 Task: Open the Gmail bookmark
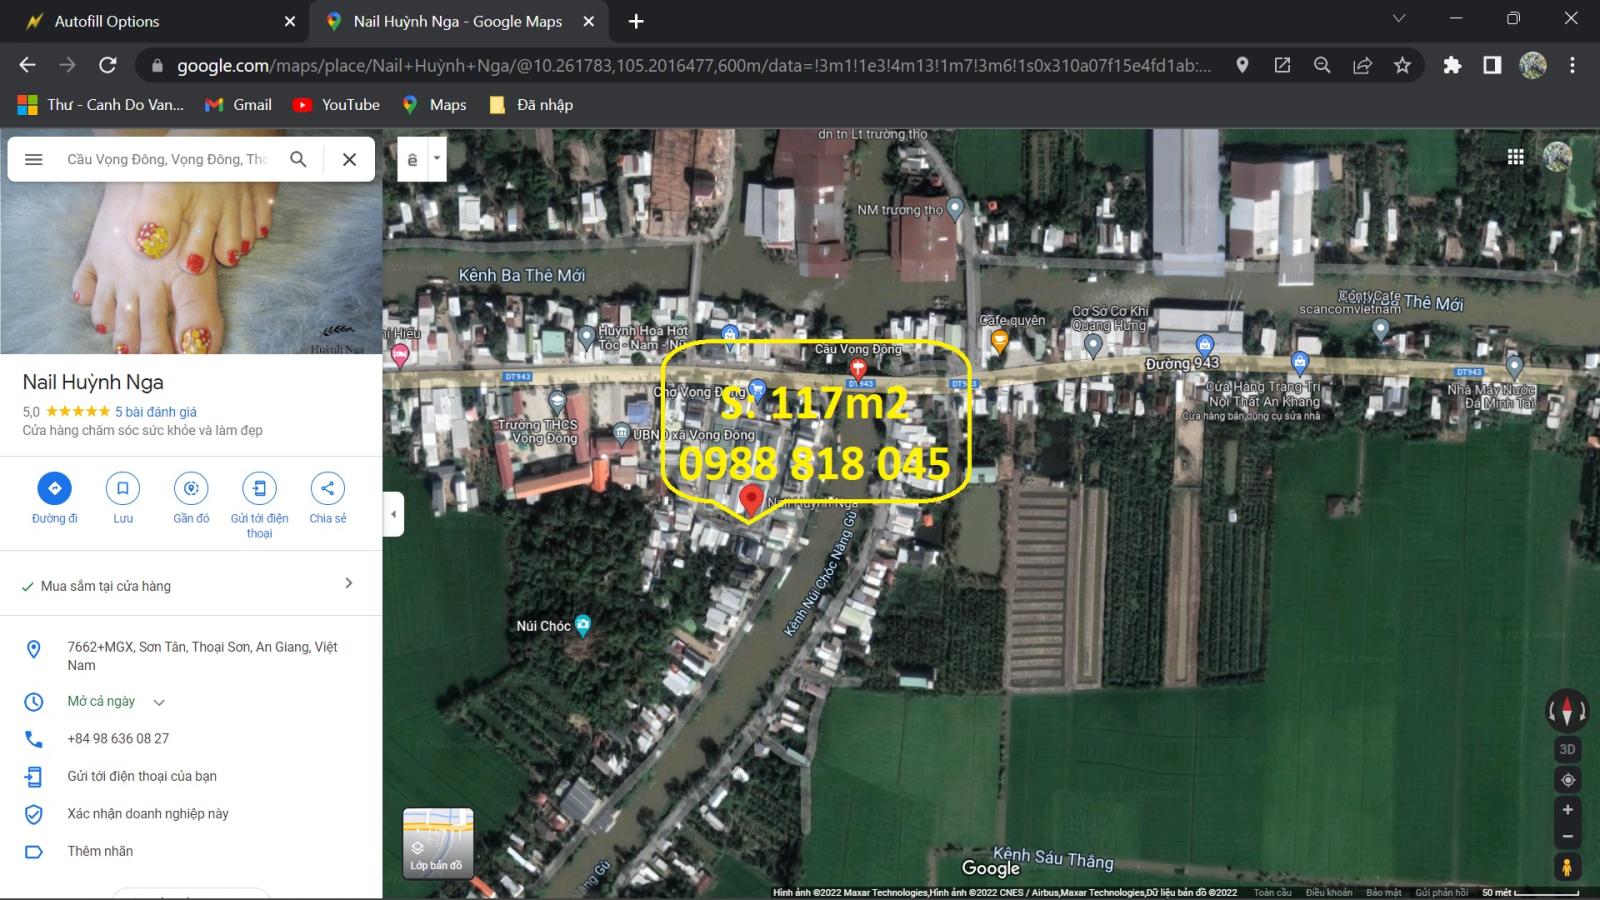pos(238,105)
